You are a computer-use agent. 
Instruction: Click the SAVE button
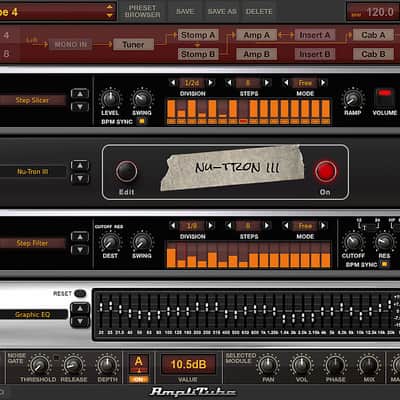(x=185, y=11)
